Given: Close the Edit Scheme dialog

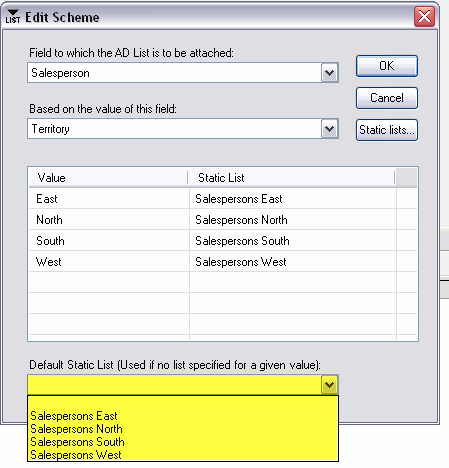Looking at the screenshot, I should tap(424, 16).
